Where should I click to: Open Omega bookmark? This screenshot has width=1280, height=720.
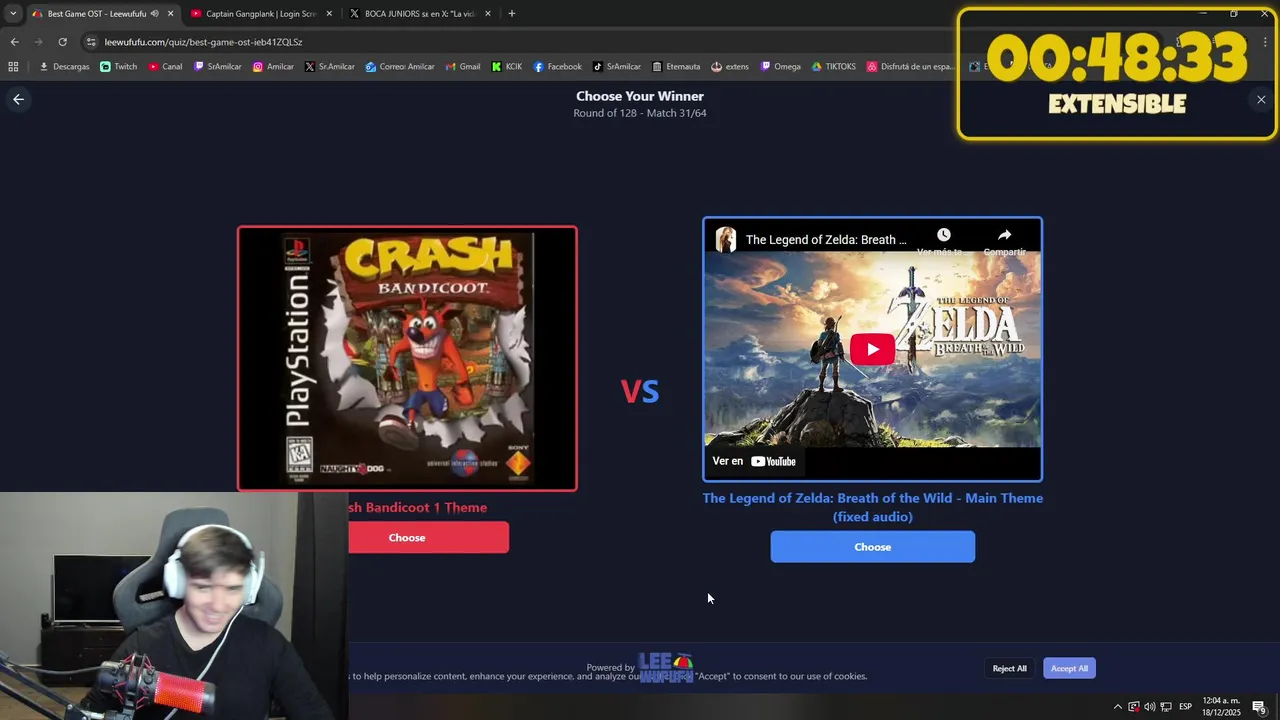[x=781, y=67]
